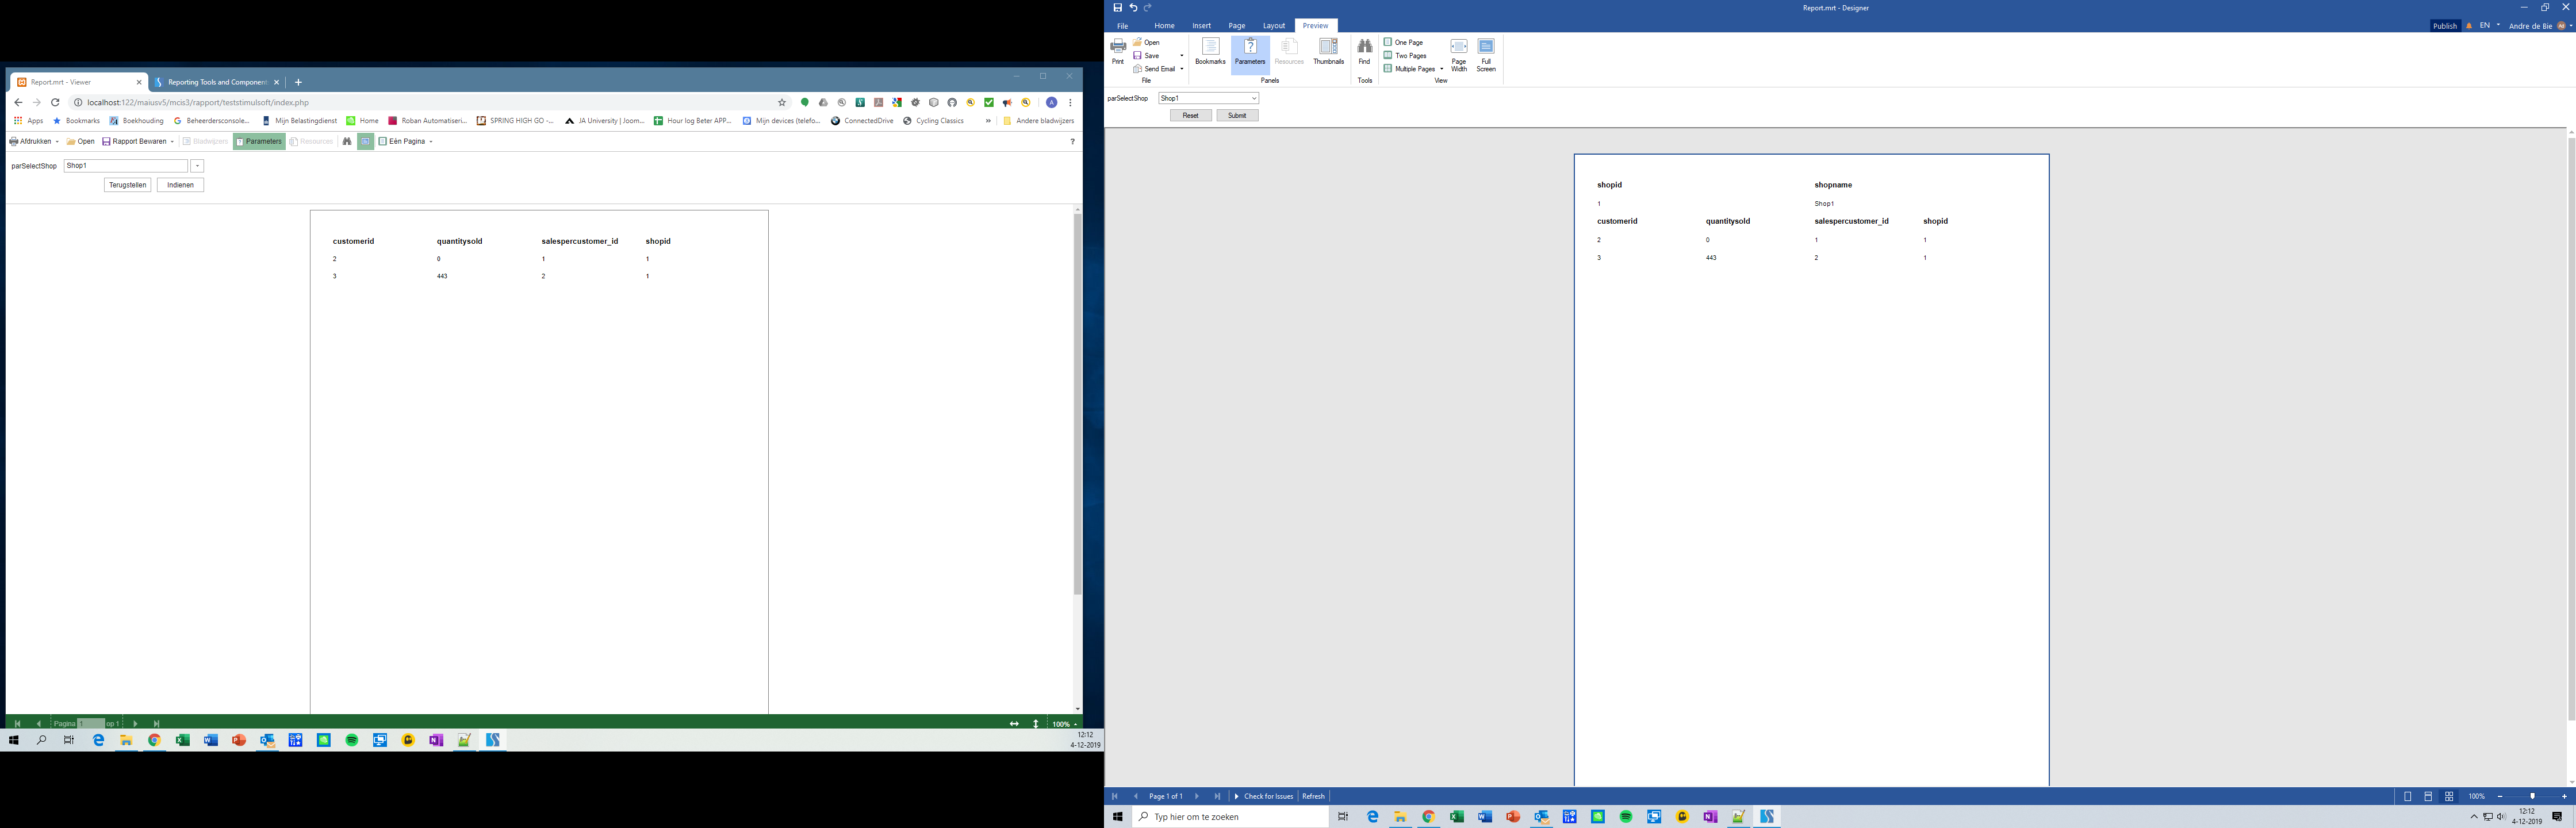Viewport: 2576px width, 828px height.
Task: Expand Save options arrow in Designer ribbon
Action: (1182, 55)
